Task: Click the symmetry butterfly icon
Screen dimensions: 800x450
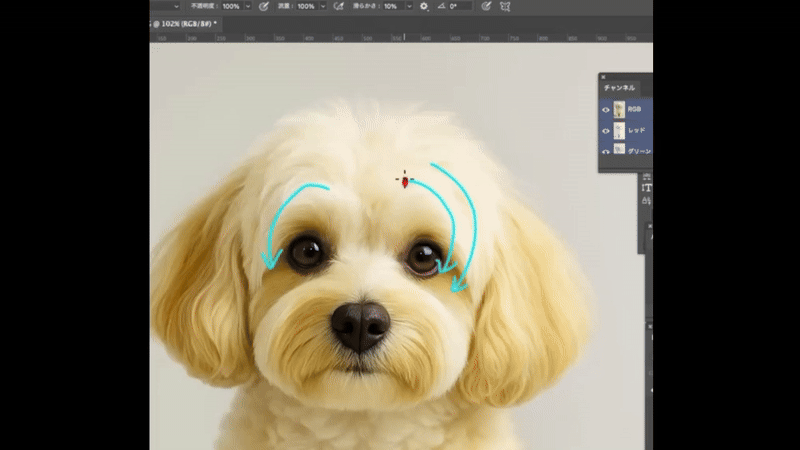Action: [505, 6]
